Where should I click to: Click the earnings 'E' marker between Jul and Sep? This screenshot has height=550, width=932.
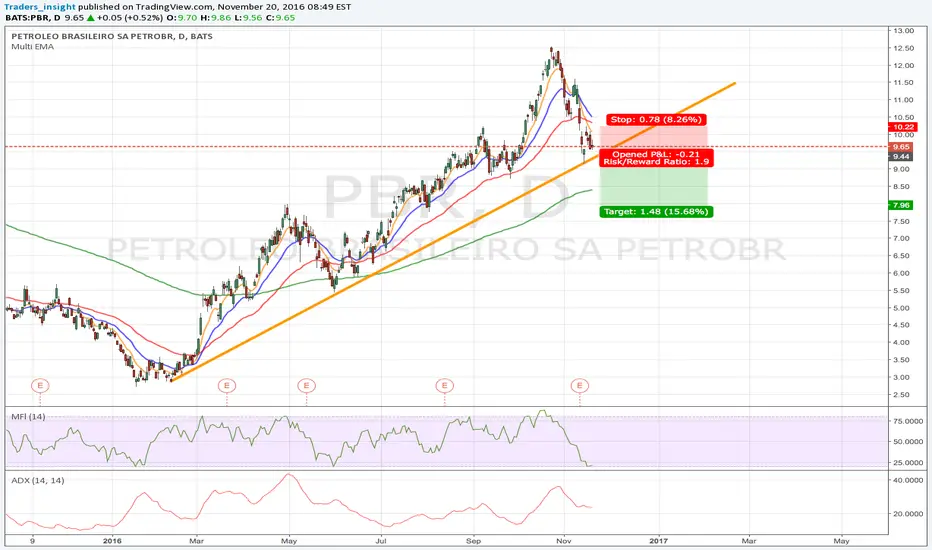click(x=444, y=385)
